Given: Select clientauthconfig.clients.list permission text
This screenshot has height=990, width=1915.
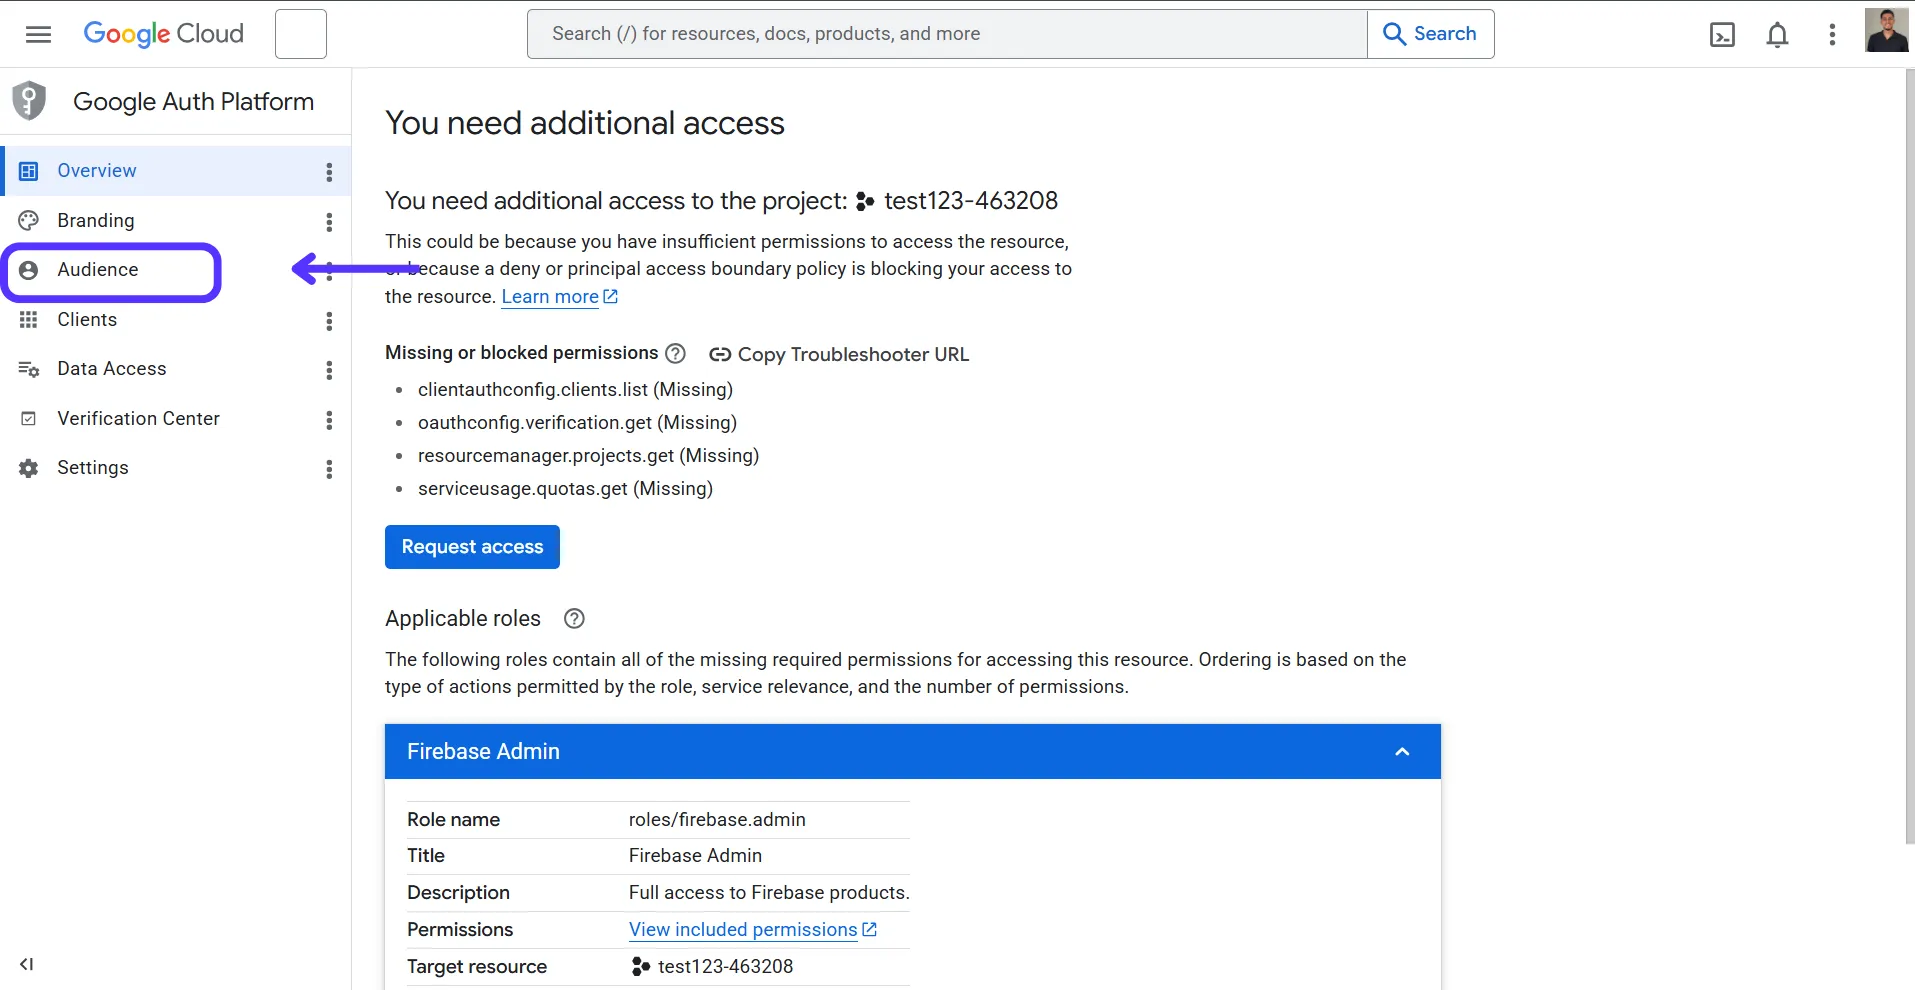Looking at the screenshot, I should (x=575, y=390).
